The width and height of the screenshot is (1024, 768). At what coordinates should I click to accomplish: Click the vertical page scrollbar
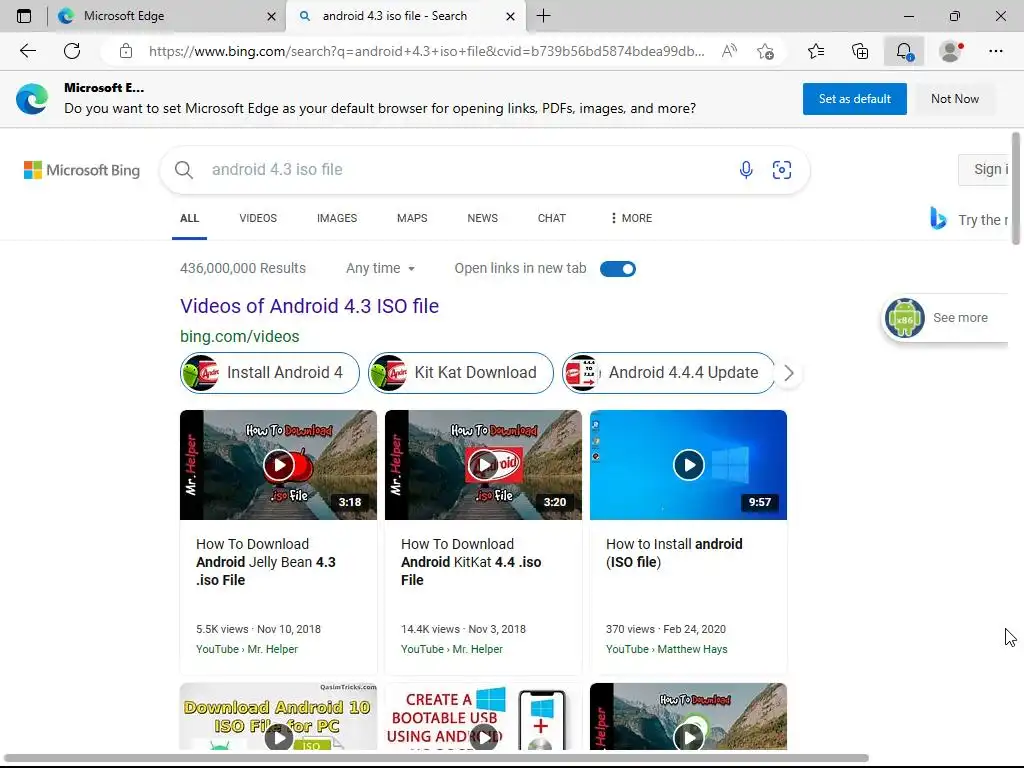[x=1016, y=189]
